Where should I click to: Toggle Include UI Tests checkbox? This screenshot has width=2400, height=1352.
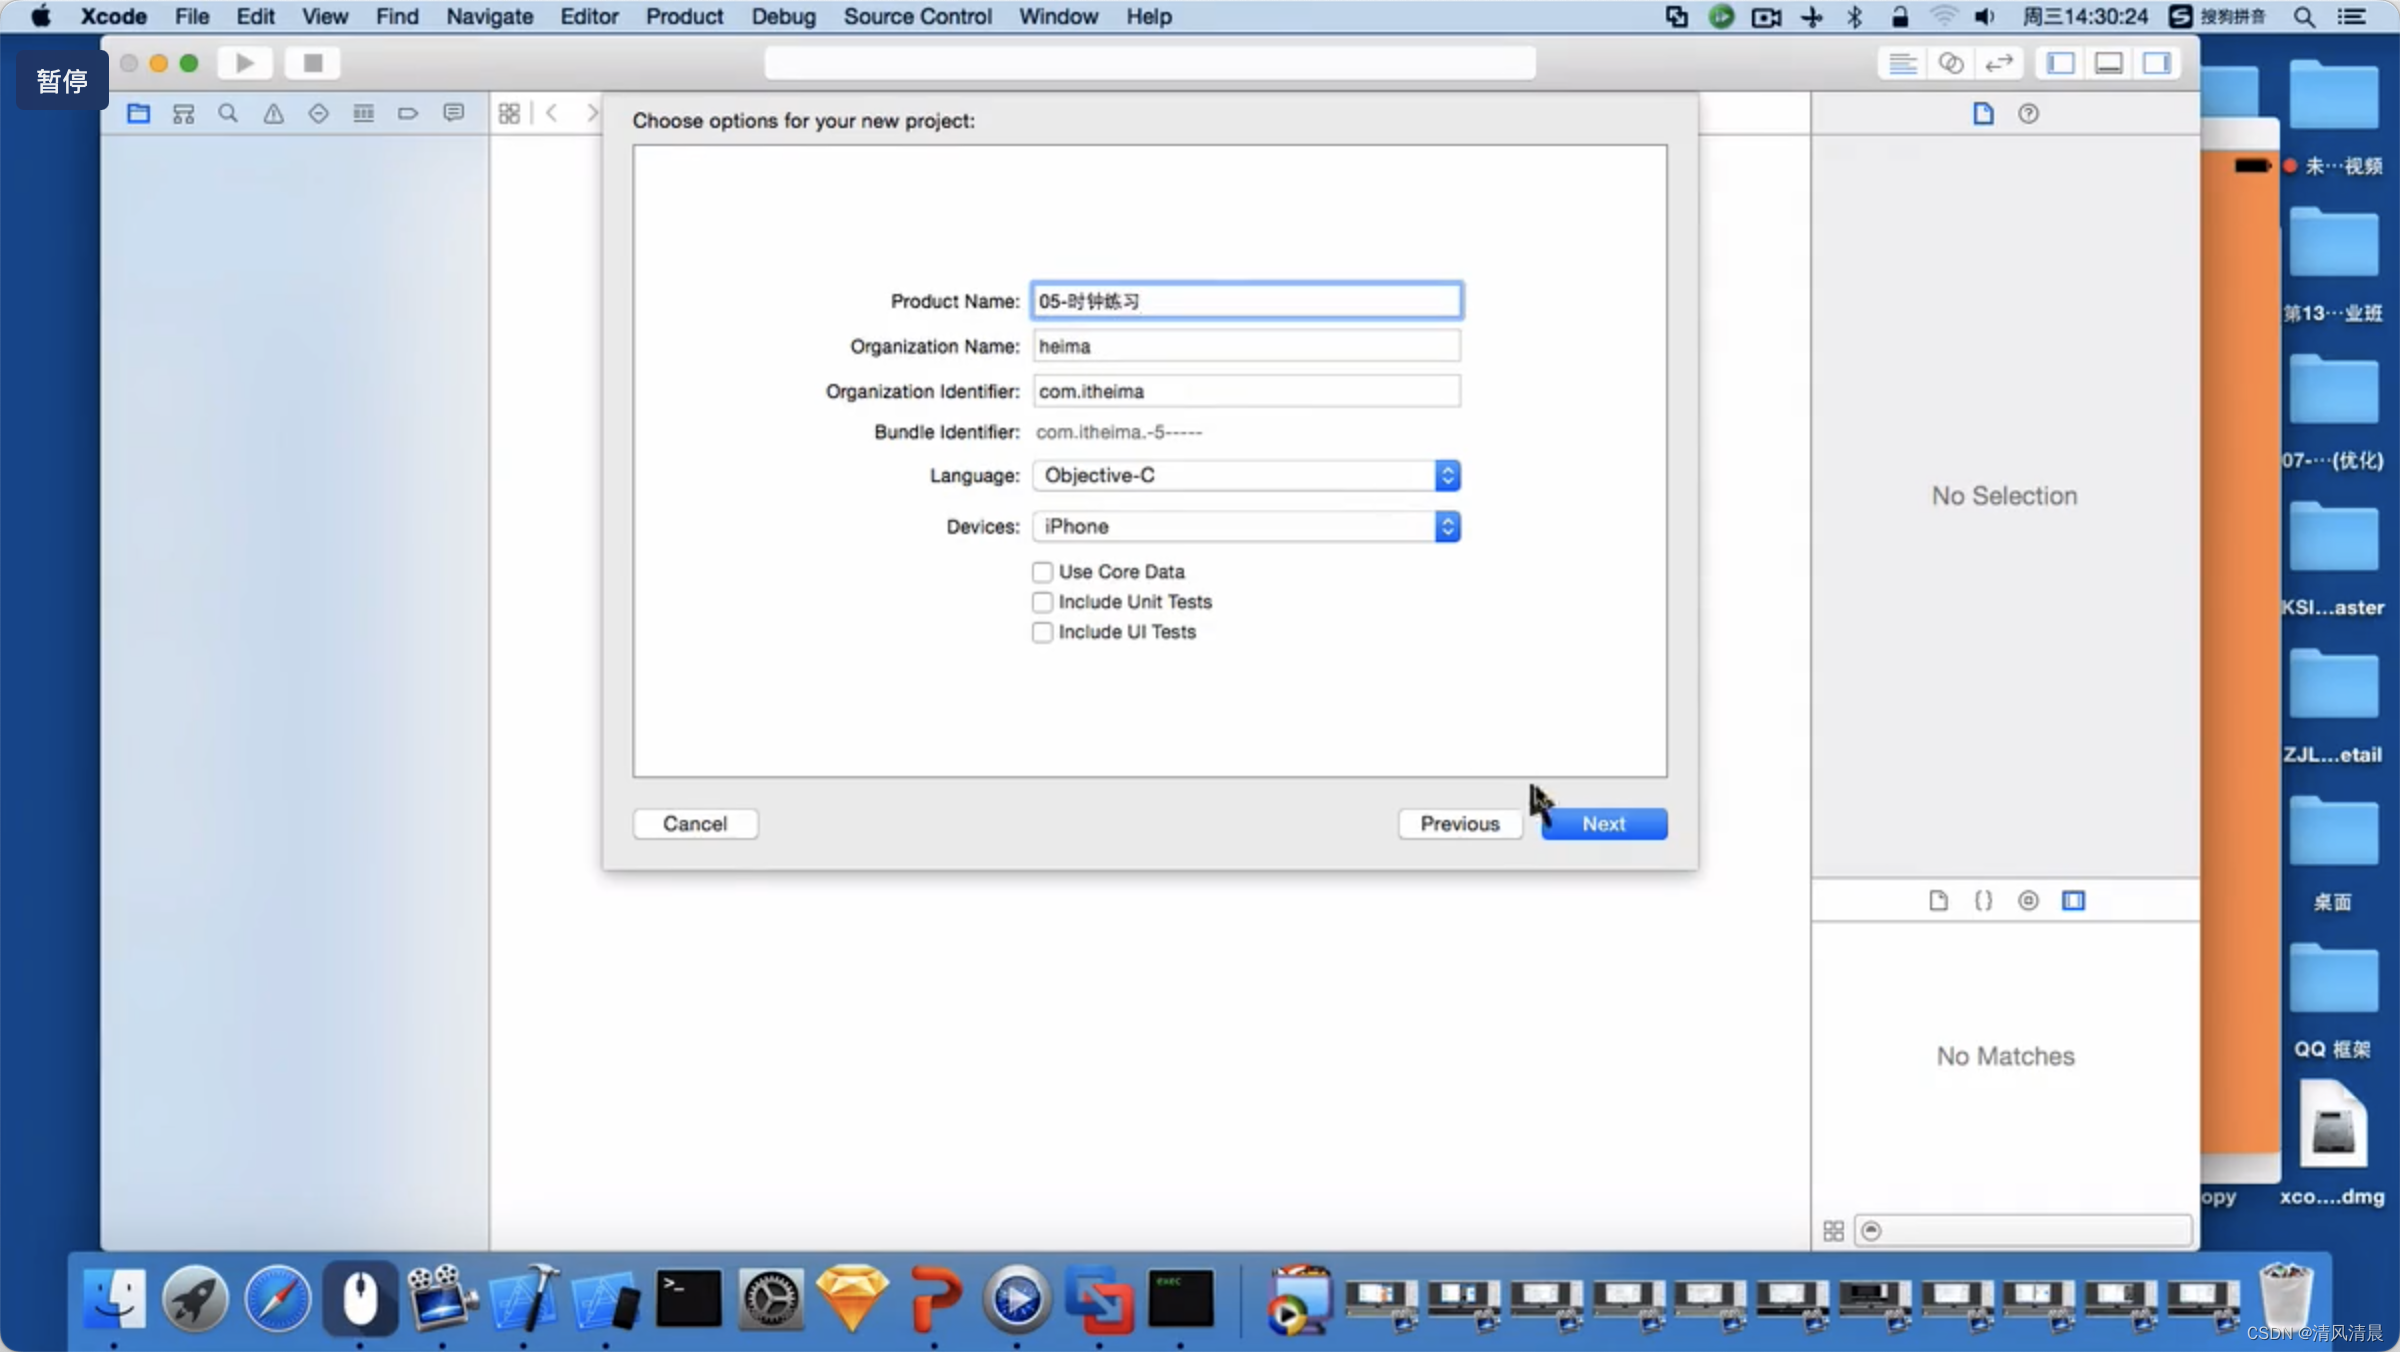tap(1040, 631)
